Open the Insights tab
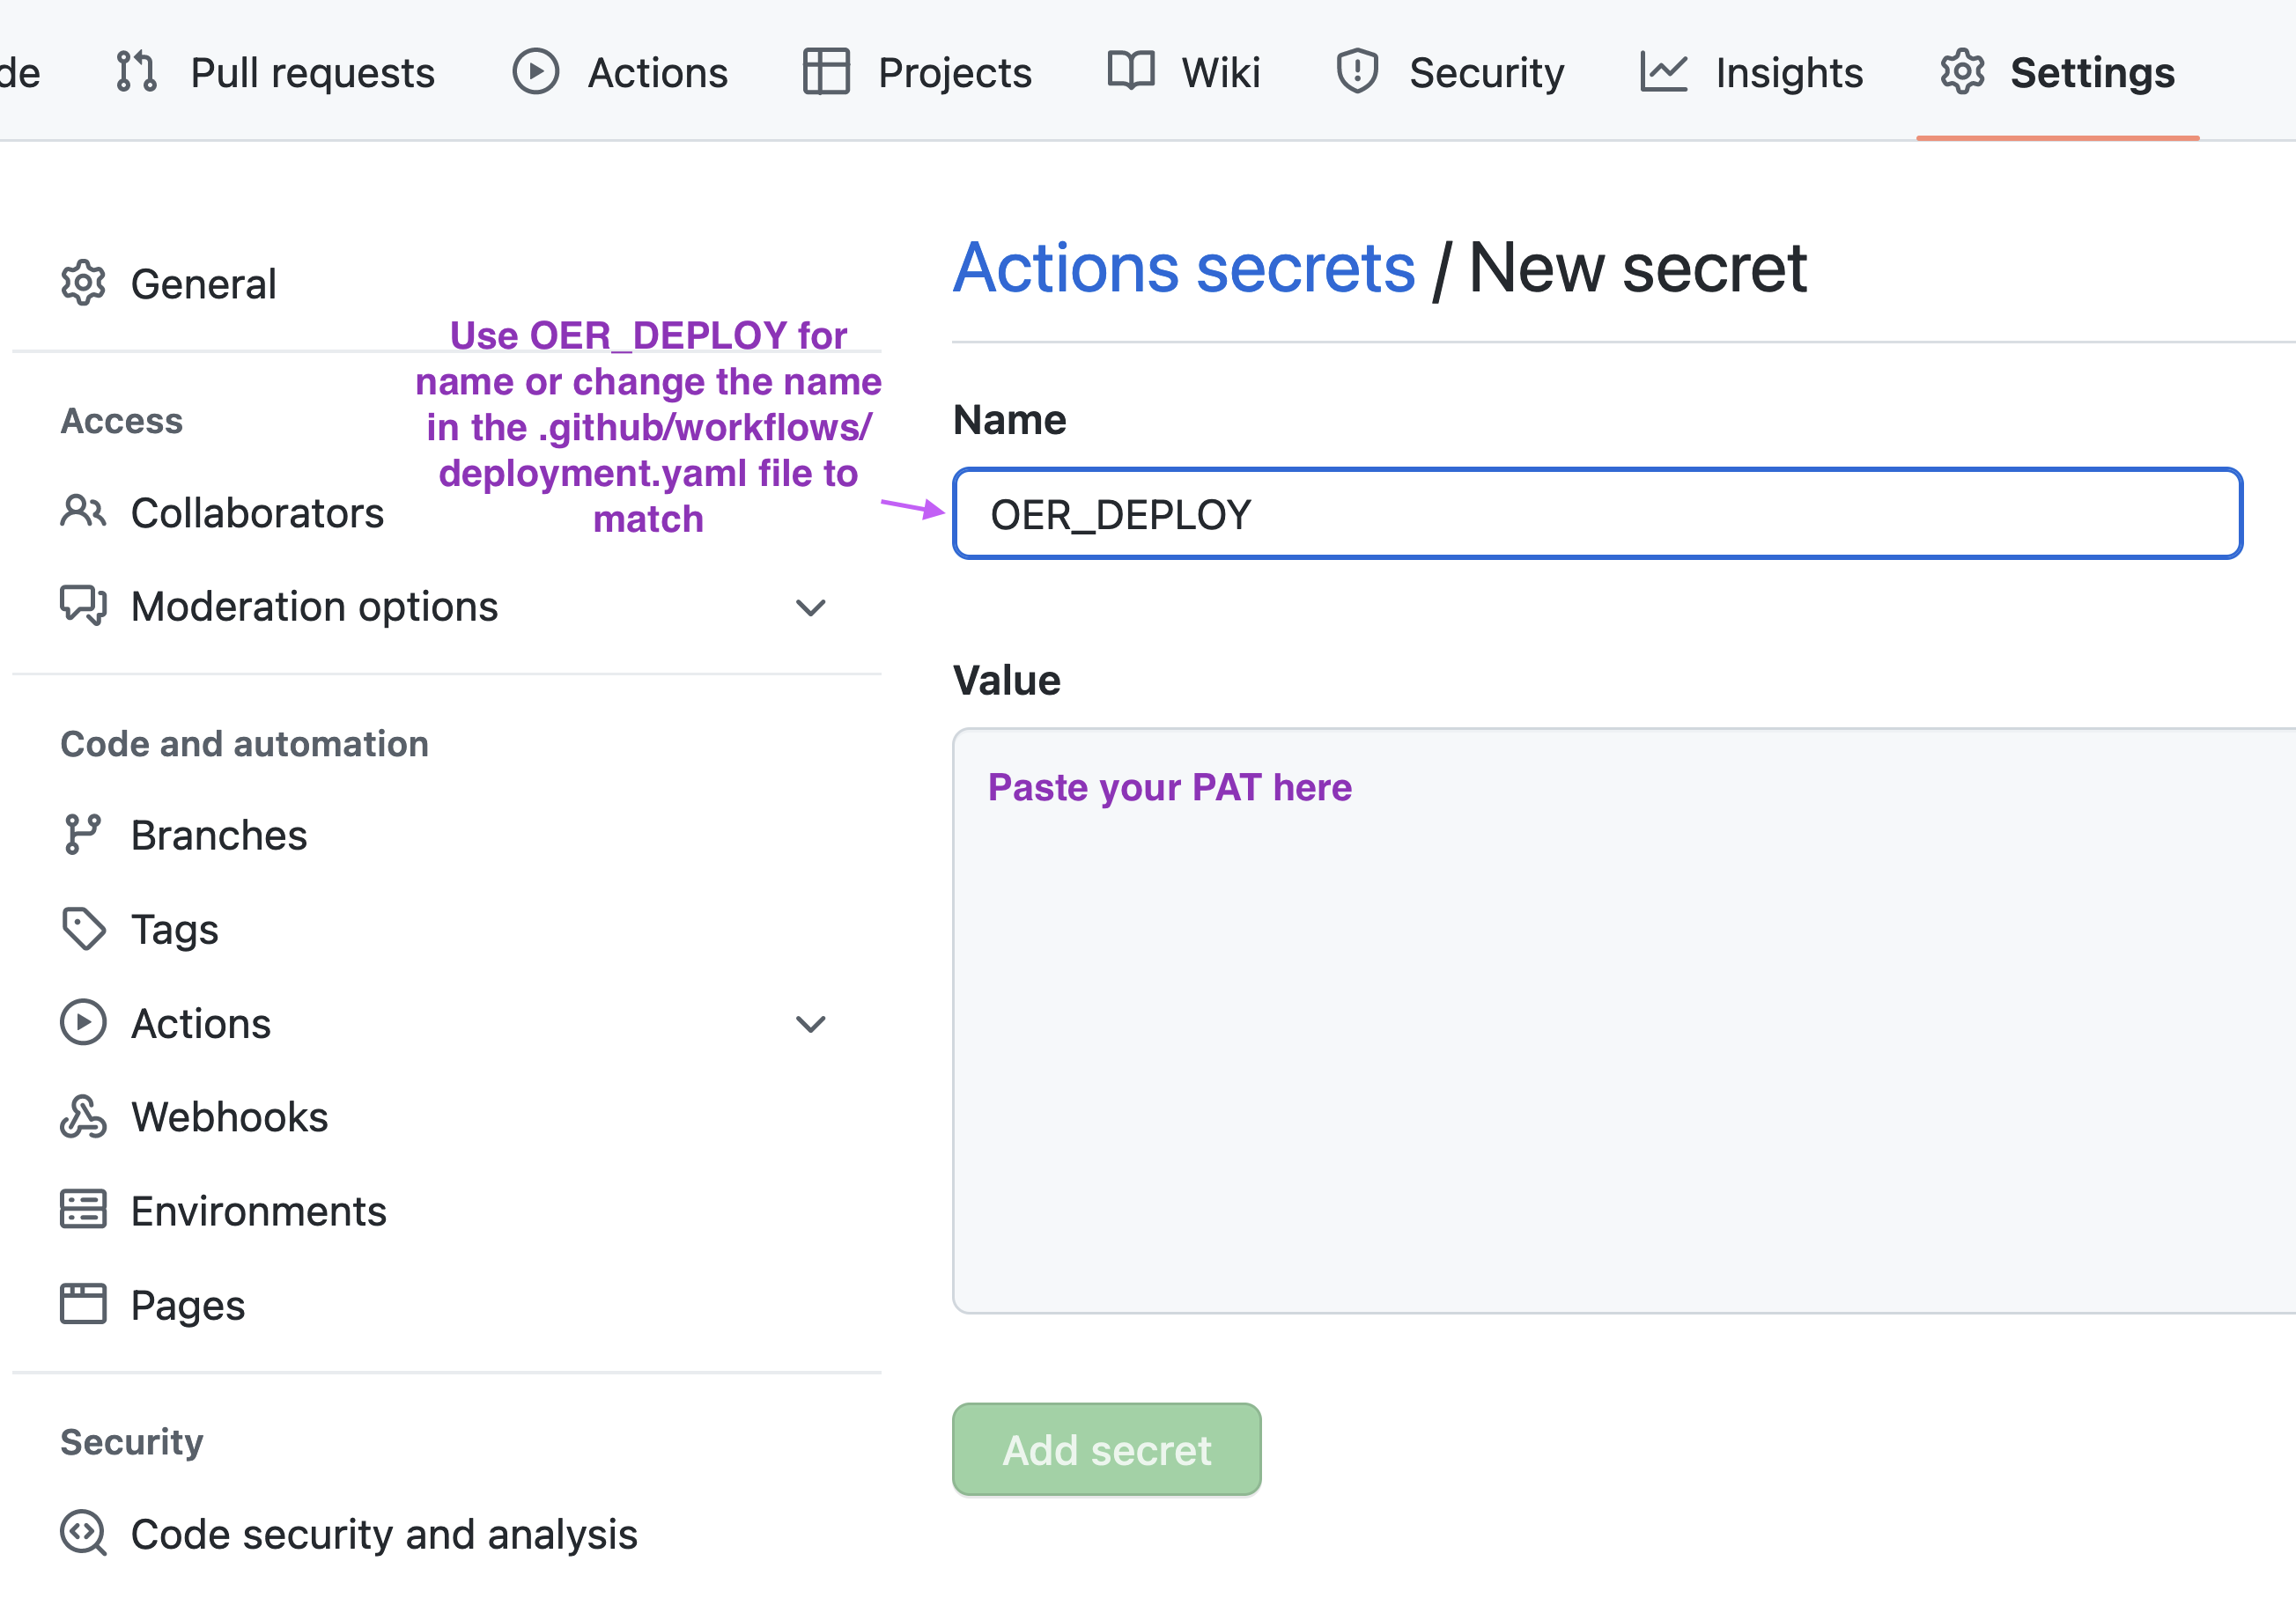2296x1598 pixels. point(1752,73)
